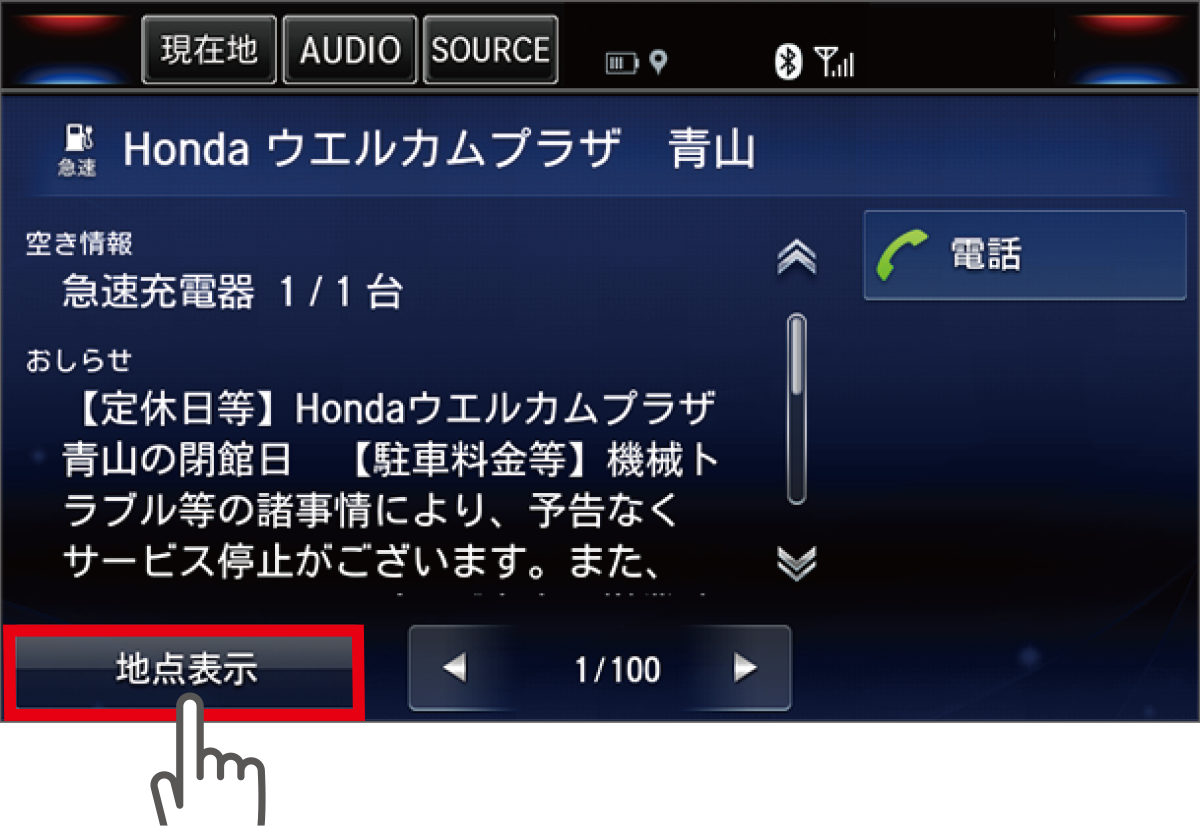
Task: Click the 1/100 page counter
Action: [617, 669]
